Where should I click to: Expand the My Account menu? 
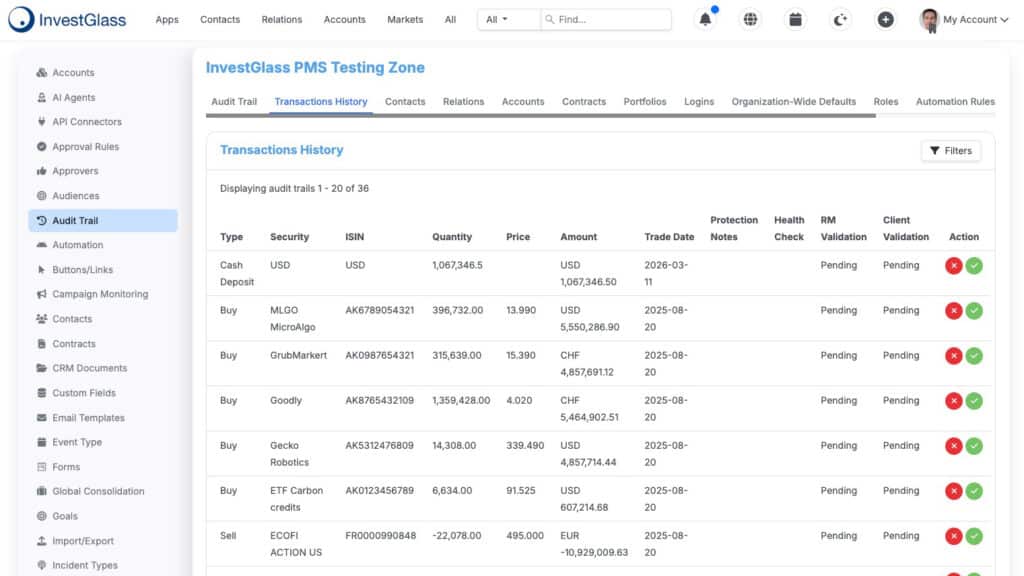point(964,20)
